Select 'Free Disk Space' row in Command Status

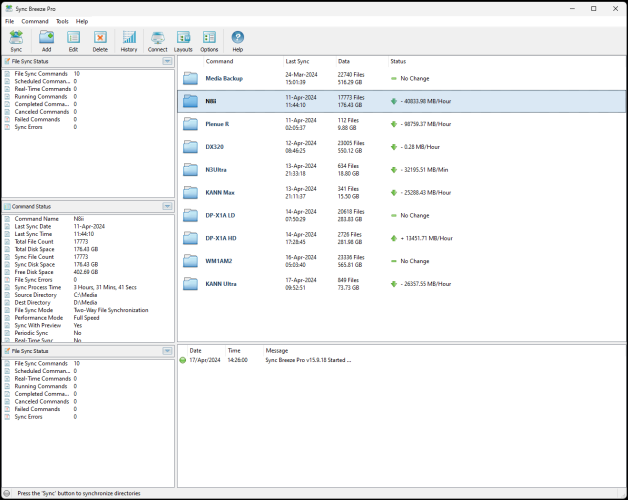pyautogui.click(x=34, y=272)
